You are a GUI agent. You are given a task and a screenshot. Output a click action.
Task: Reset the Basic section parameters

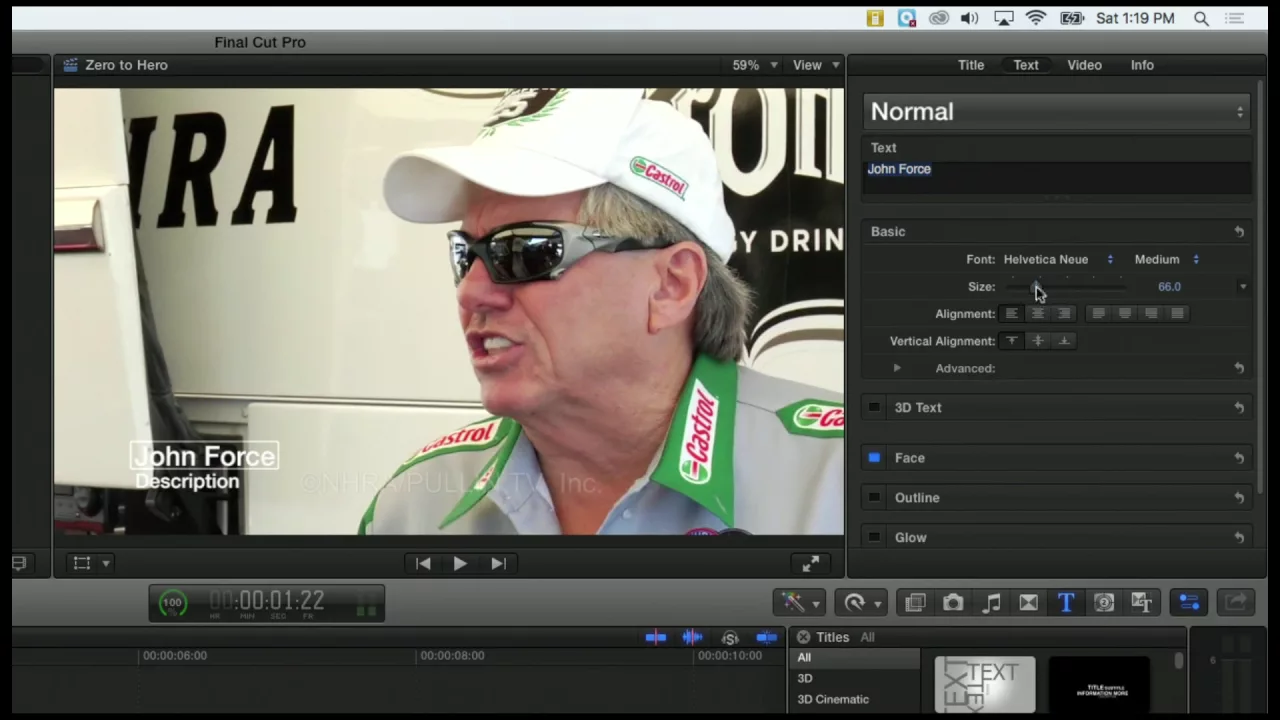[x=1239, y=232]
